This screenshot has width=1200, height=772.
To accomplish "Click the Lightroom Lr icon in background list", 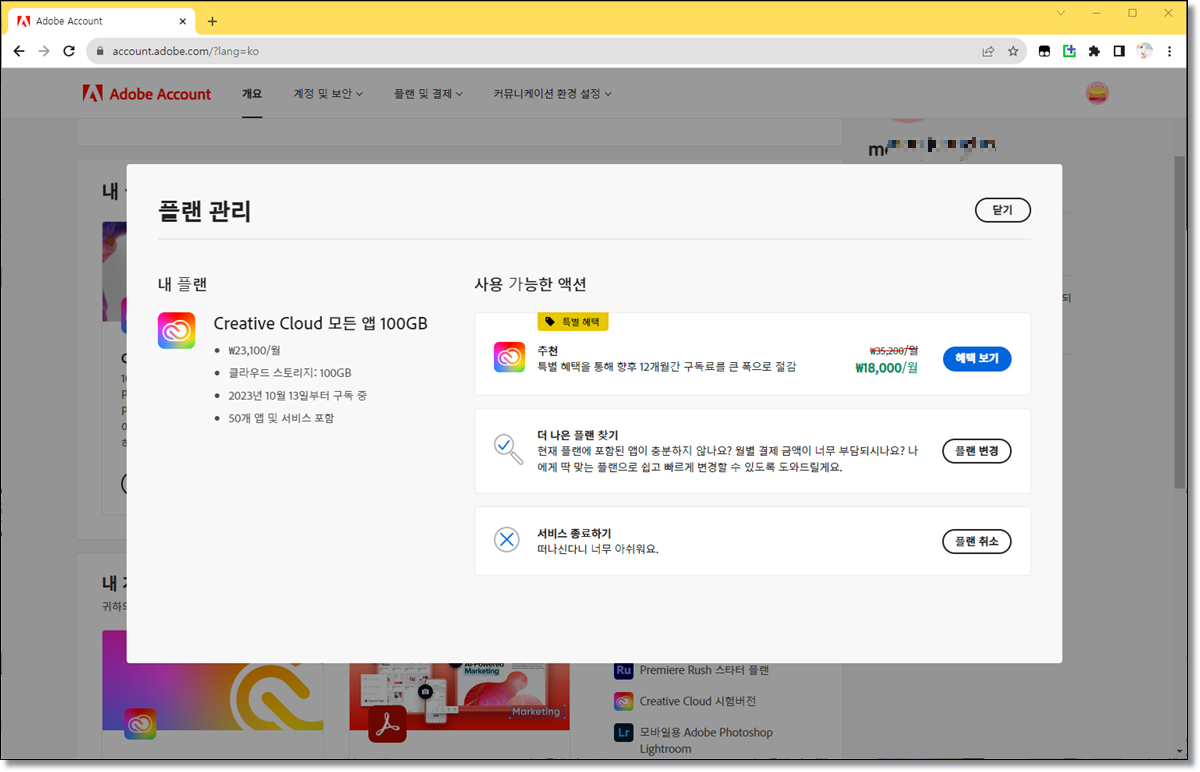I will click(x=623, y=733).
